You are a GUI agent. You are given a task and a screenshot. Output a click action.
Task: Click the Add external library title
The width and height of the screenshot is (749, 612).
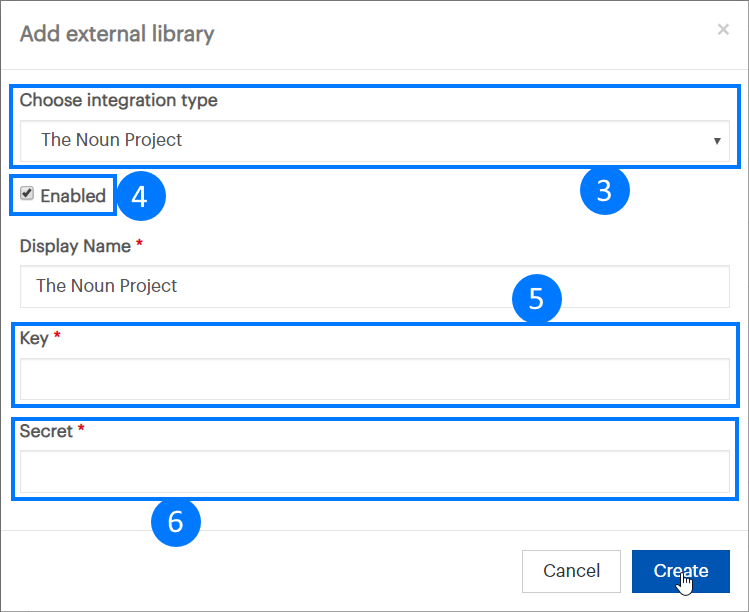coord(117,34)
